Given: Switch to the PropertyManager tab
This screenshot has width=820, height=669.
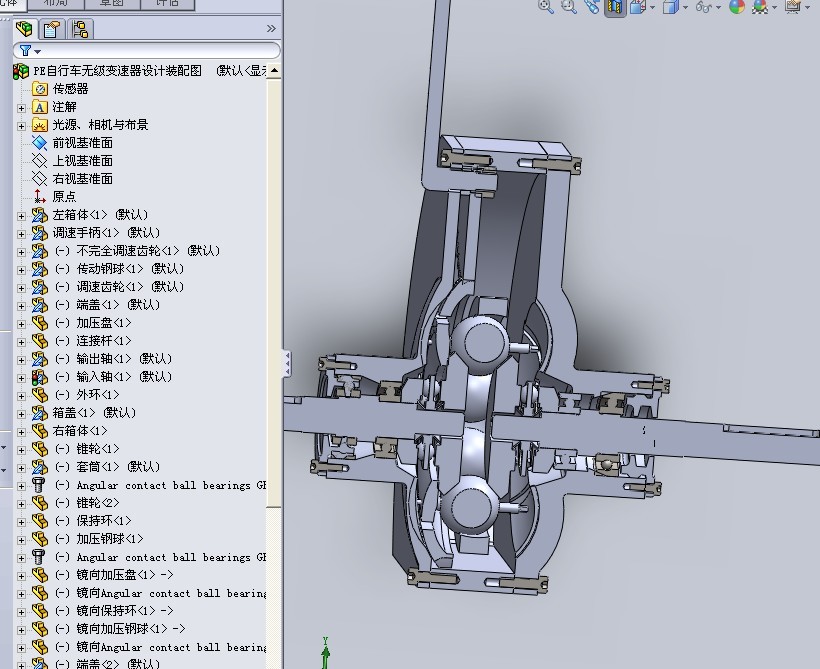Looking at the screenshot, I should click(52, 29).
